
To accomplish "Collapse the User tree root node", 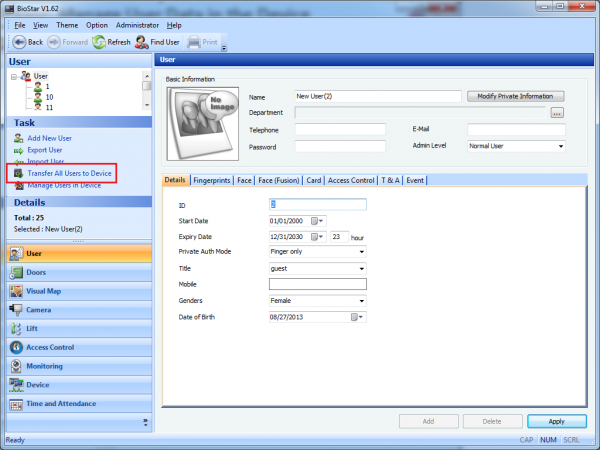I will [13, 76].
